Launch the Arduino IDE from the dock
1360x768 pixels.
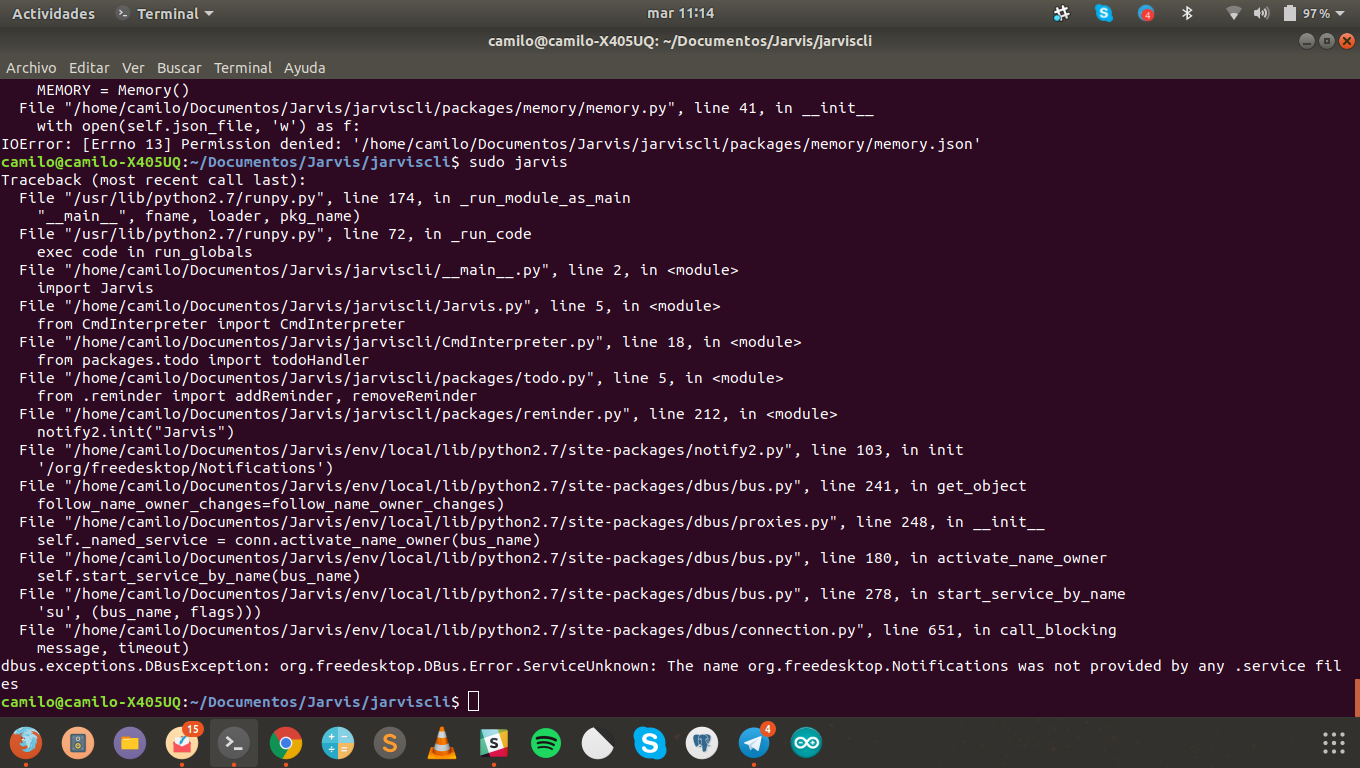(x=806, y=743)
